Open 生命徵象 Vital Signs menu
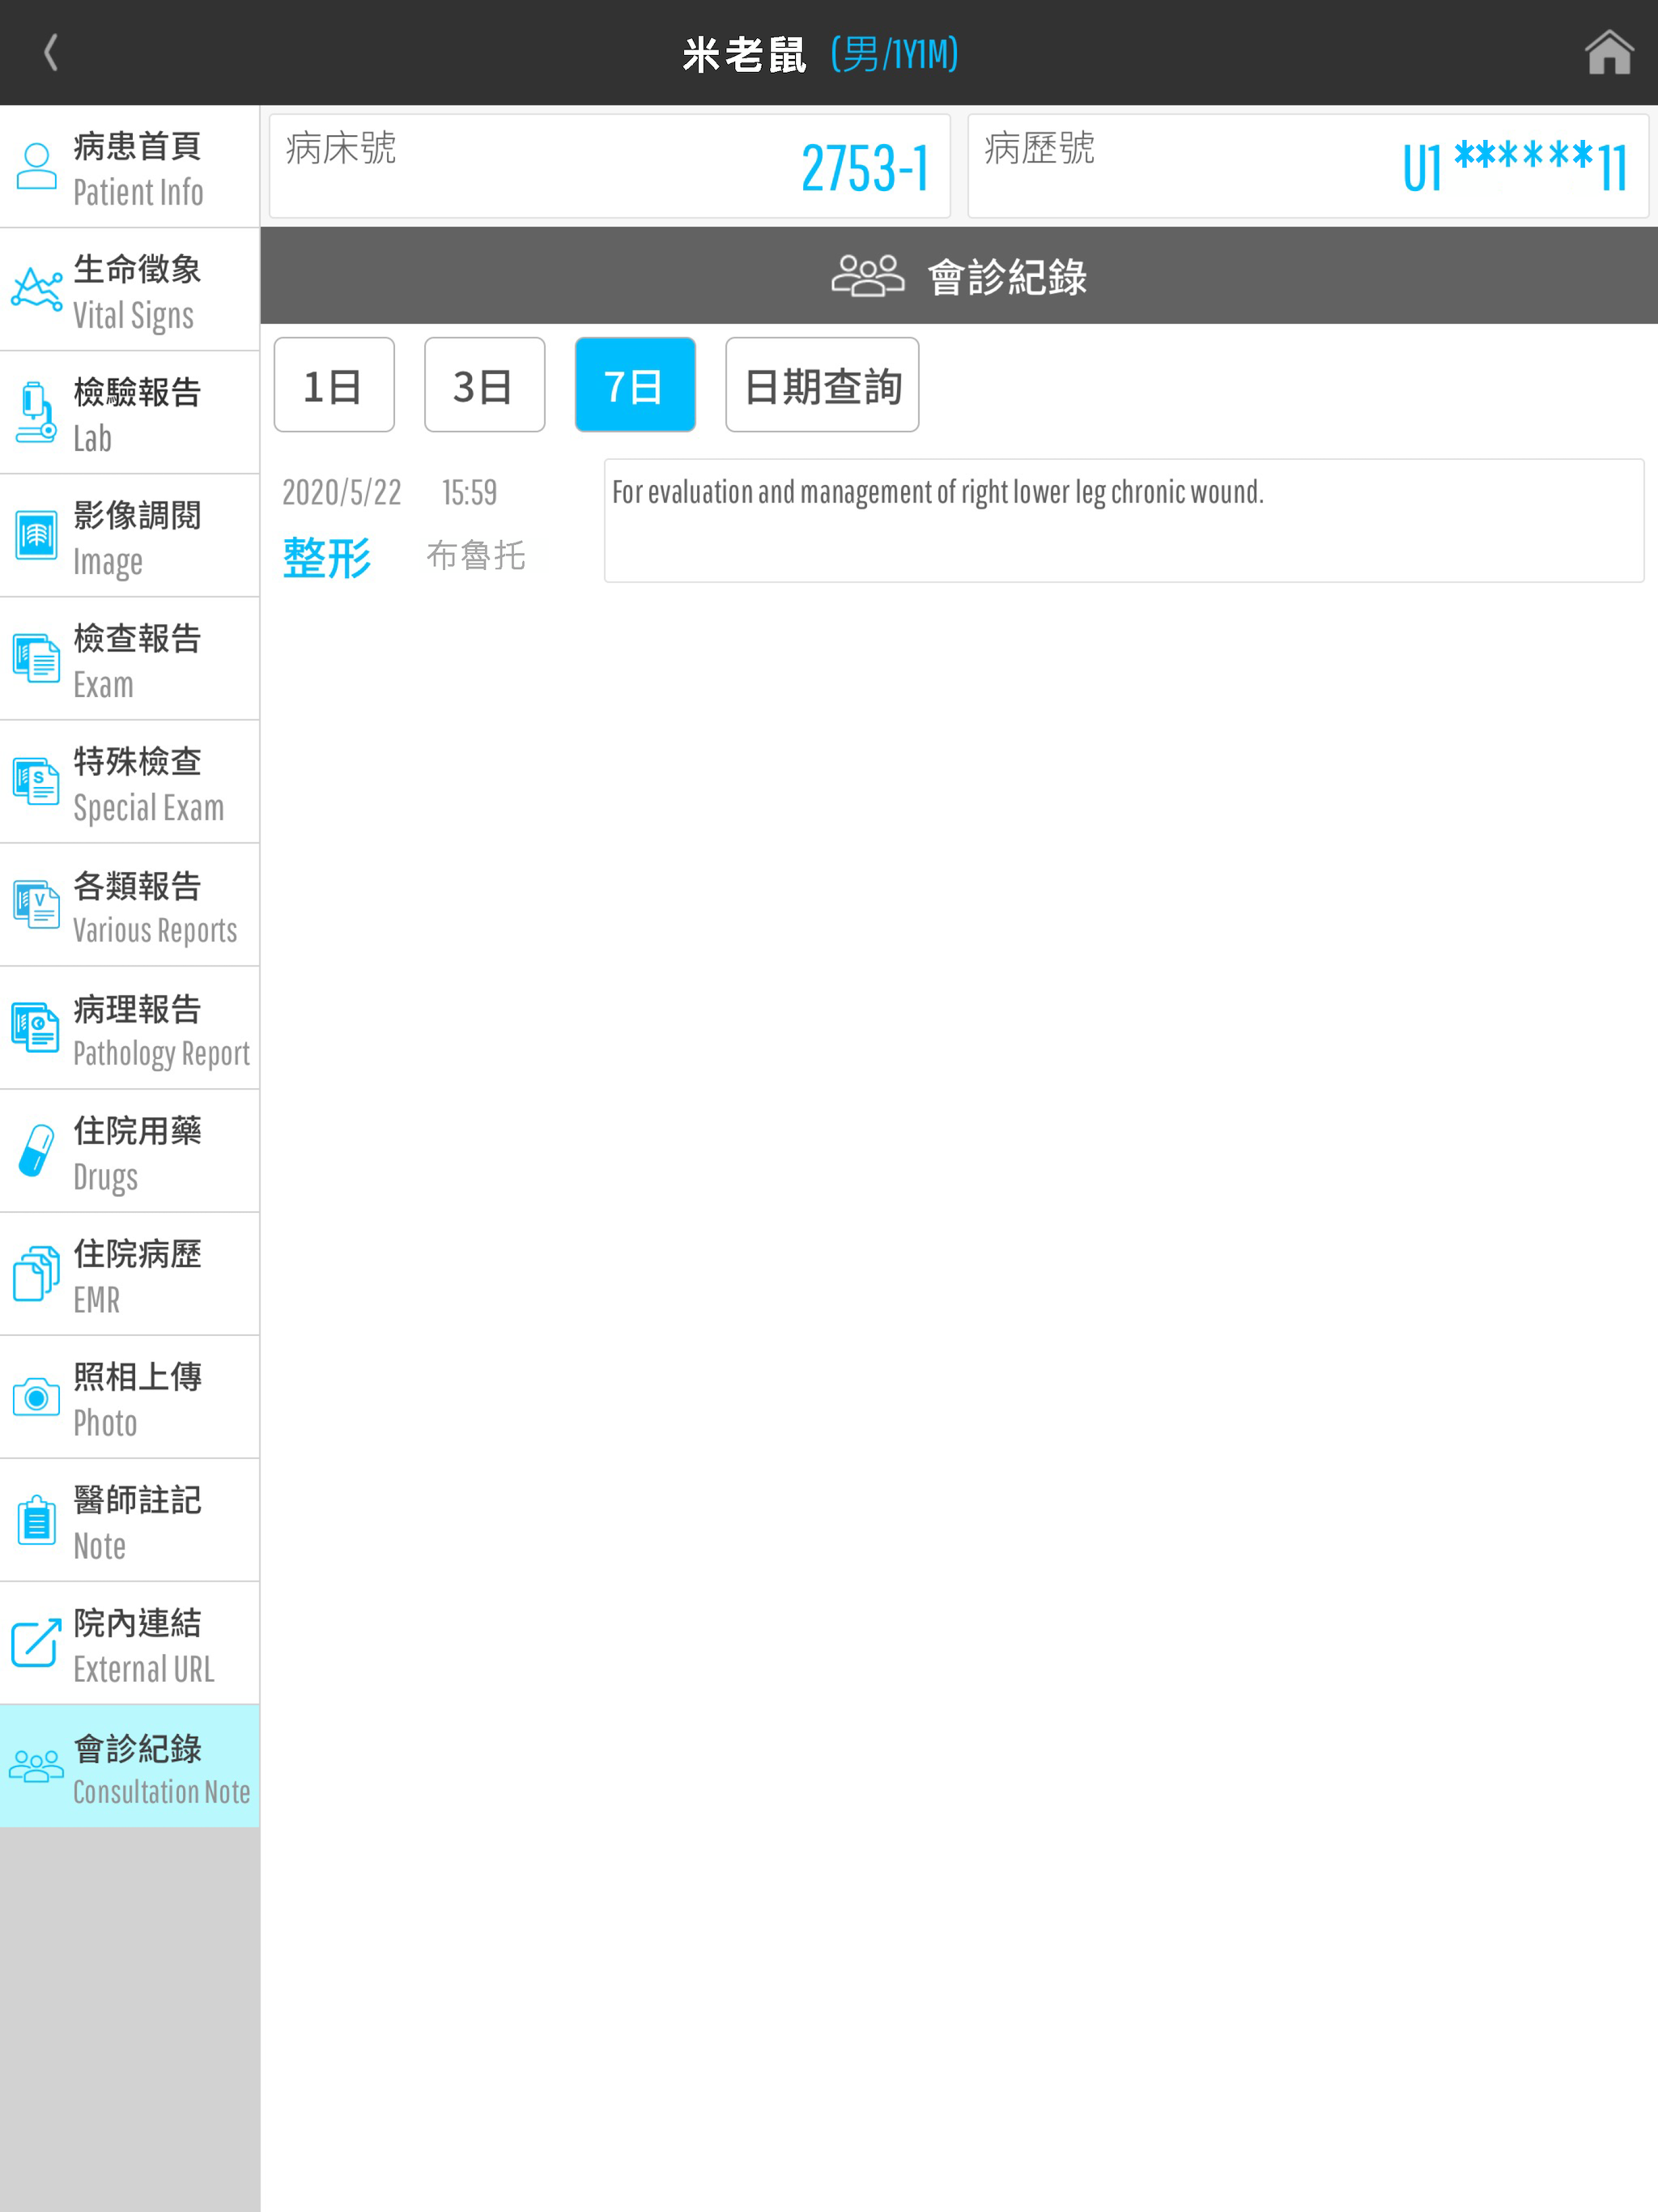 pyautogui.click(x=130, y=290)
